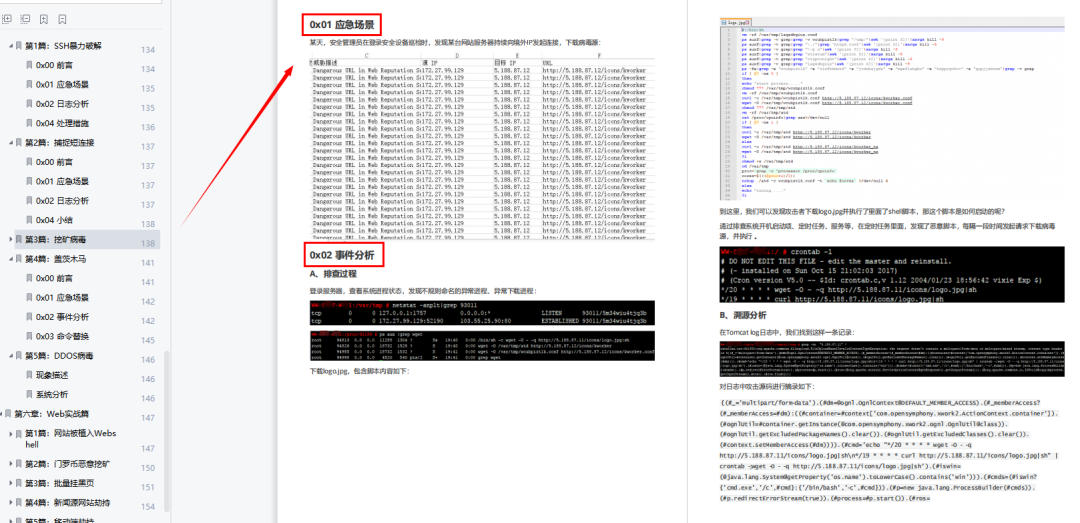Image resolution: width=1080 pixels, height=523 pixels.
Task: Click bookmark icon beside 现象描述
Action: coord(29,375)
